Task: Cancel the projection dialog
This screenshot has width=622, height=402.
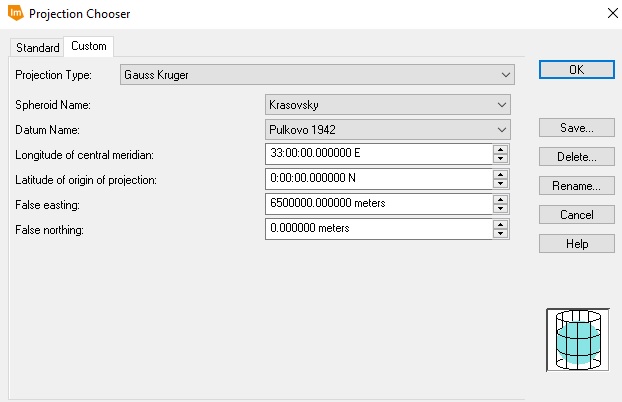Action: (576, 215)
